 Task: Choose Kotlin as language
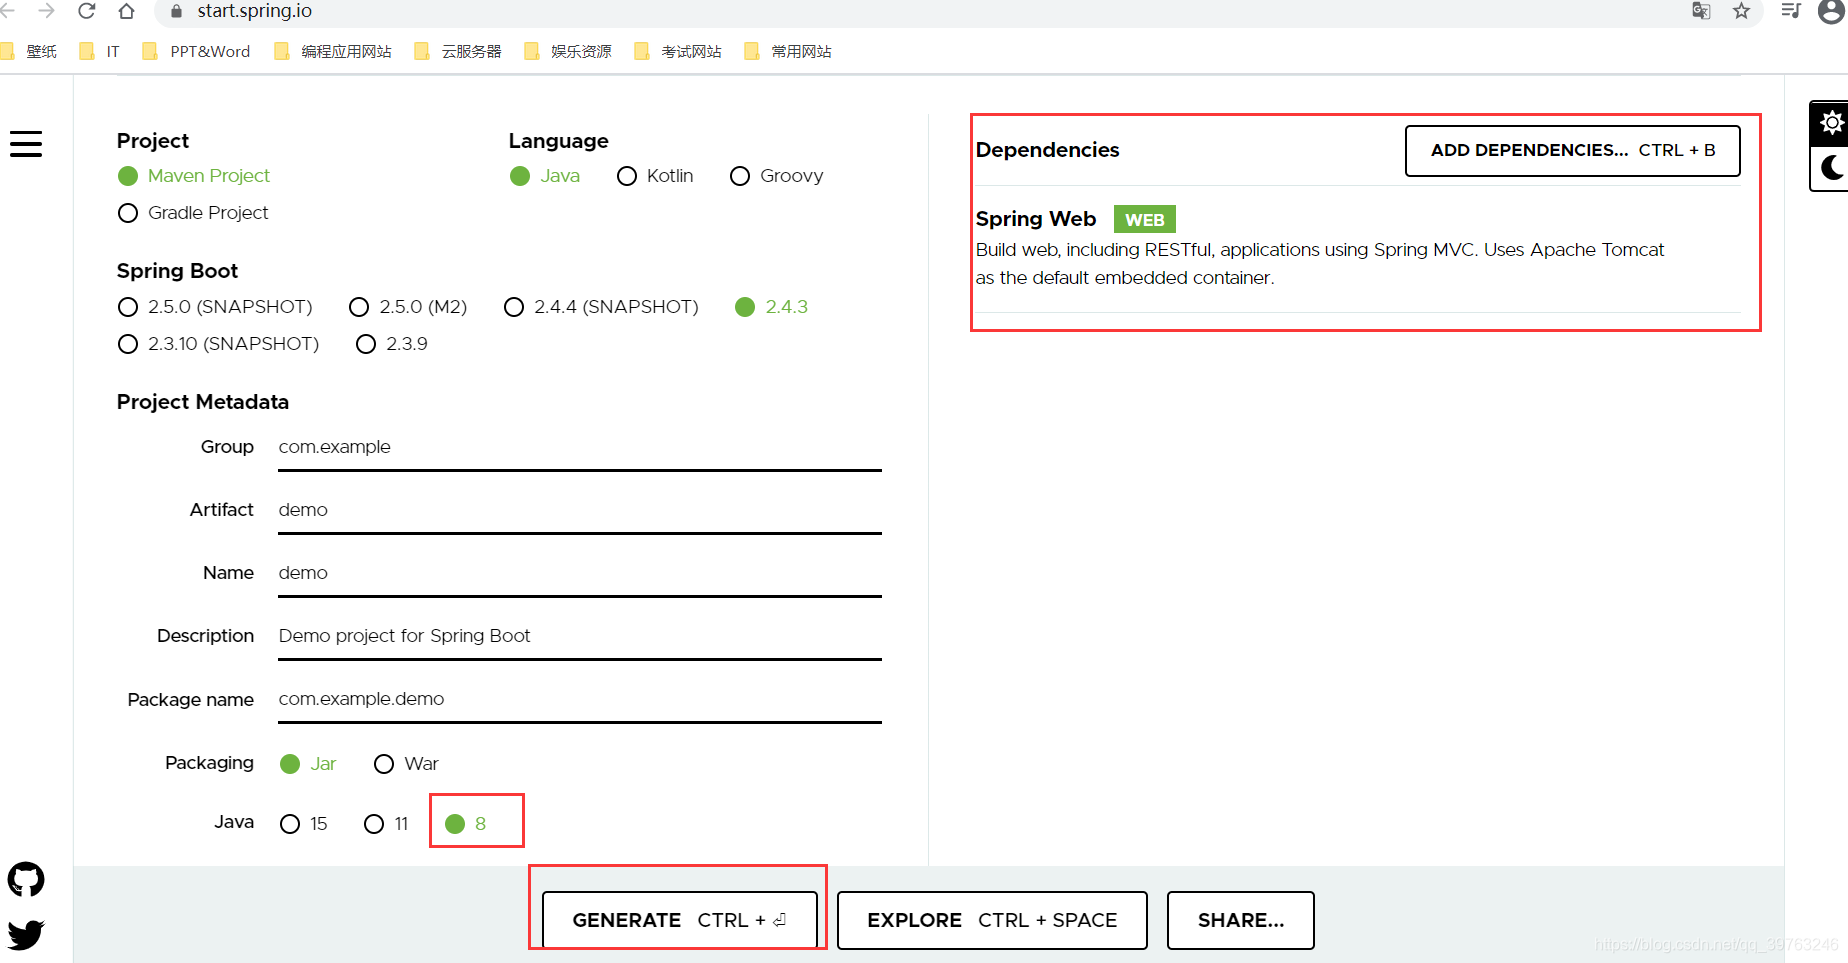coord(655,176)
